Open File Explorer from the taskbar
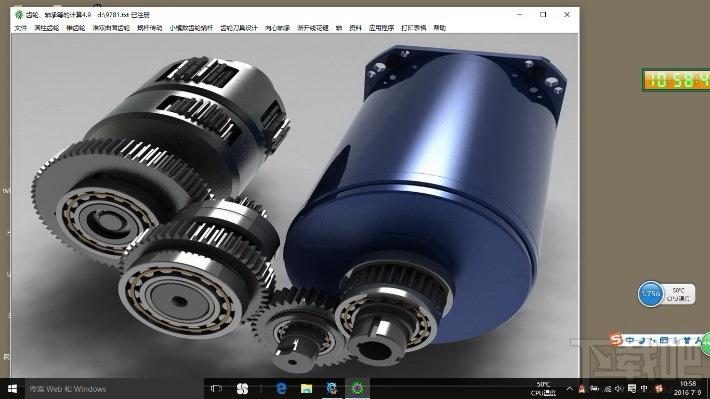 [x=307, y=389]
